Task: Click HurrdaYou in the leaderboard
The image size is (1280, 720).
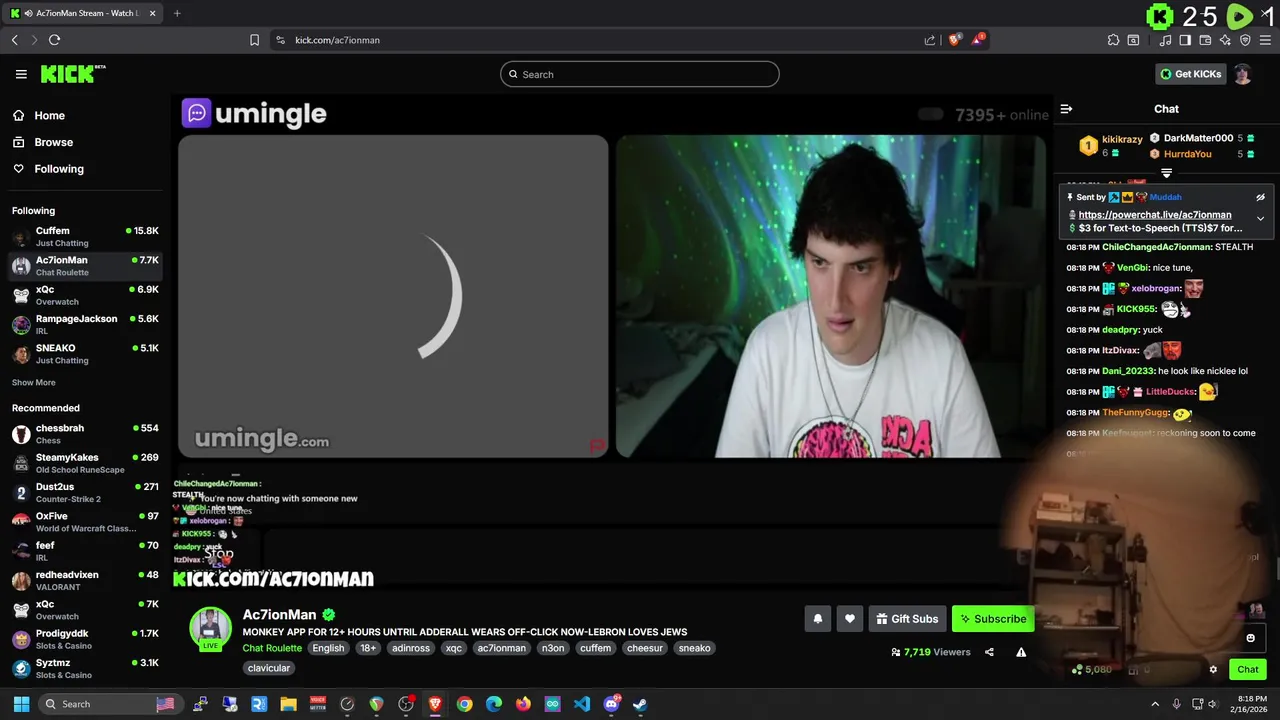Action: pos(1187,154)
